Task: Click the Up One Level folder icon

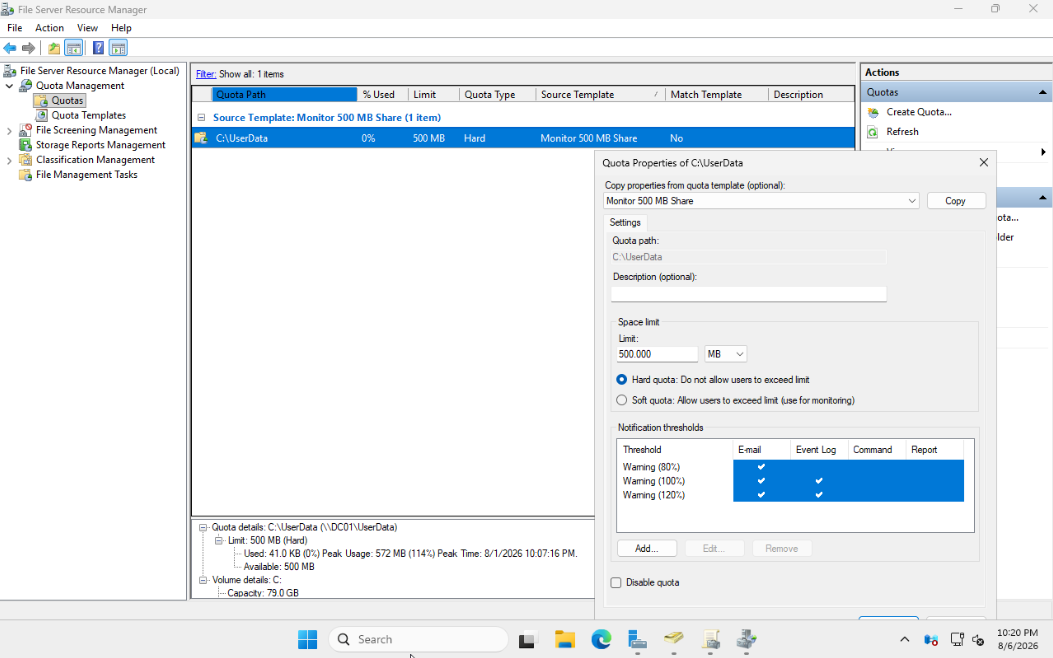Action: pyautogui.click(x=54, y=48)
